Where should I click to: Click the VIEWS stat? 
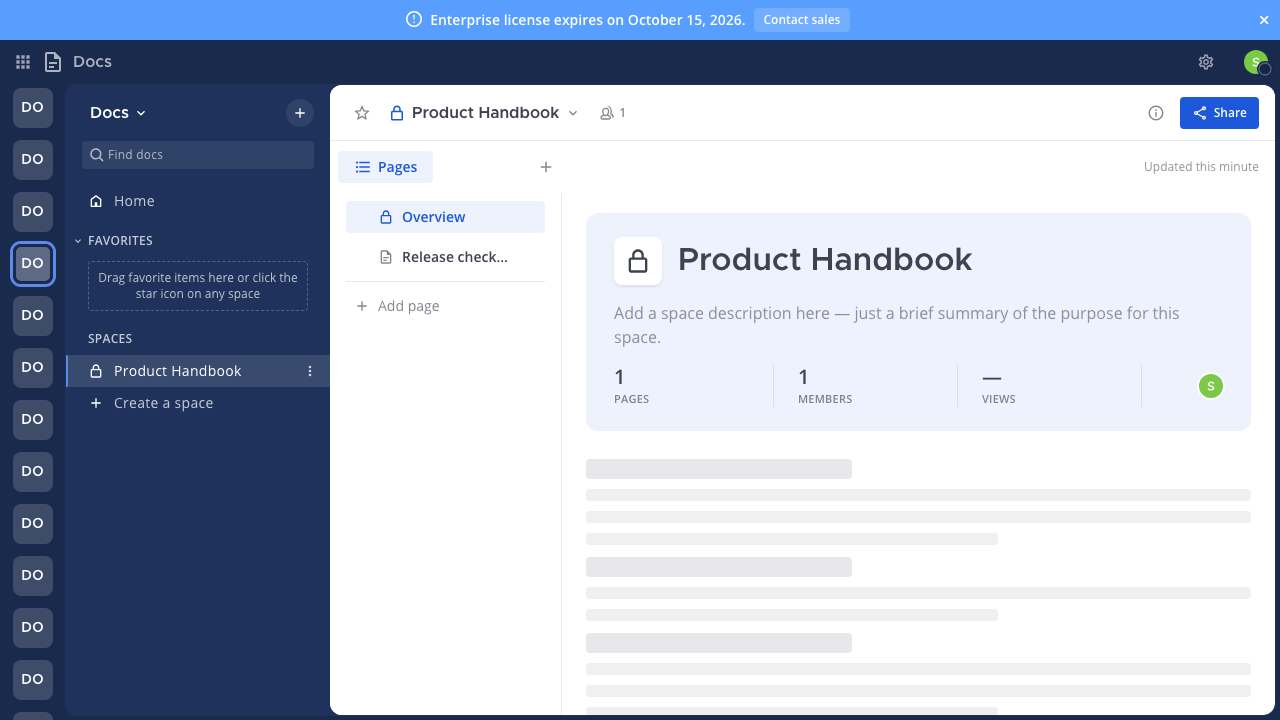tap(998, 386)
